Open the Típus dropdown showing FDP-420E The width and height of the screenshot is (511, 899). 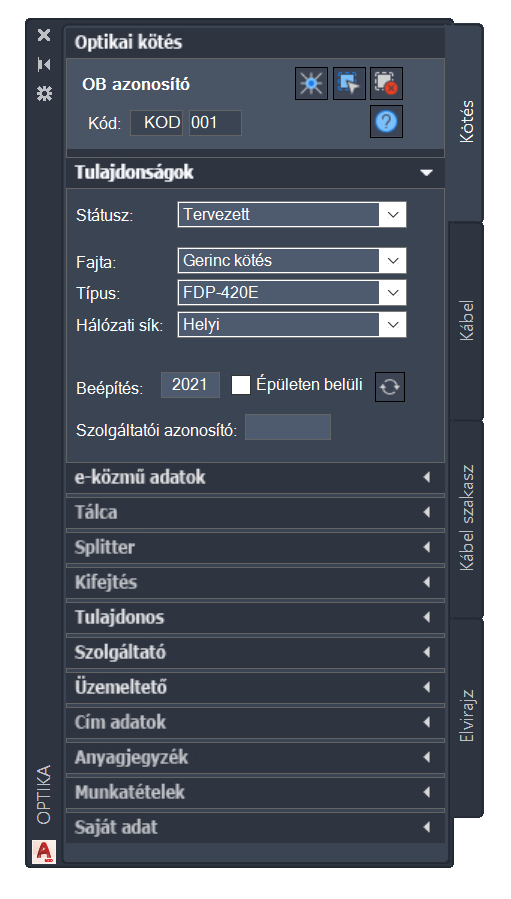tap(292, 293)
